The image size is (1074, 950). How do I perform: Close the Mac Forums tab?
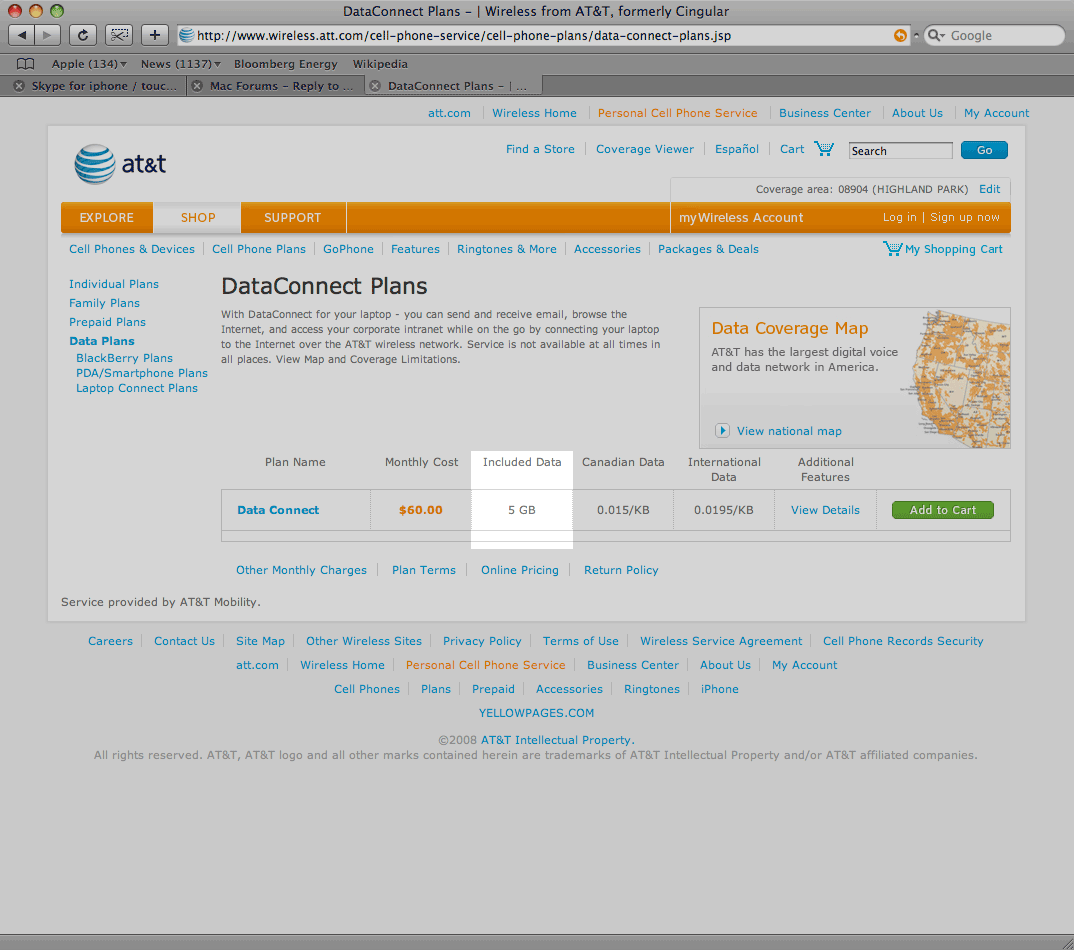pos(197,86)
